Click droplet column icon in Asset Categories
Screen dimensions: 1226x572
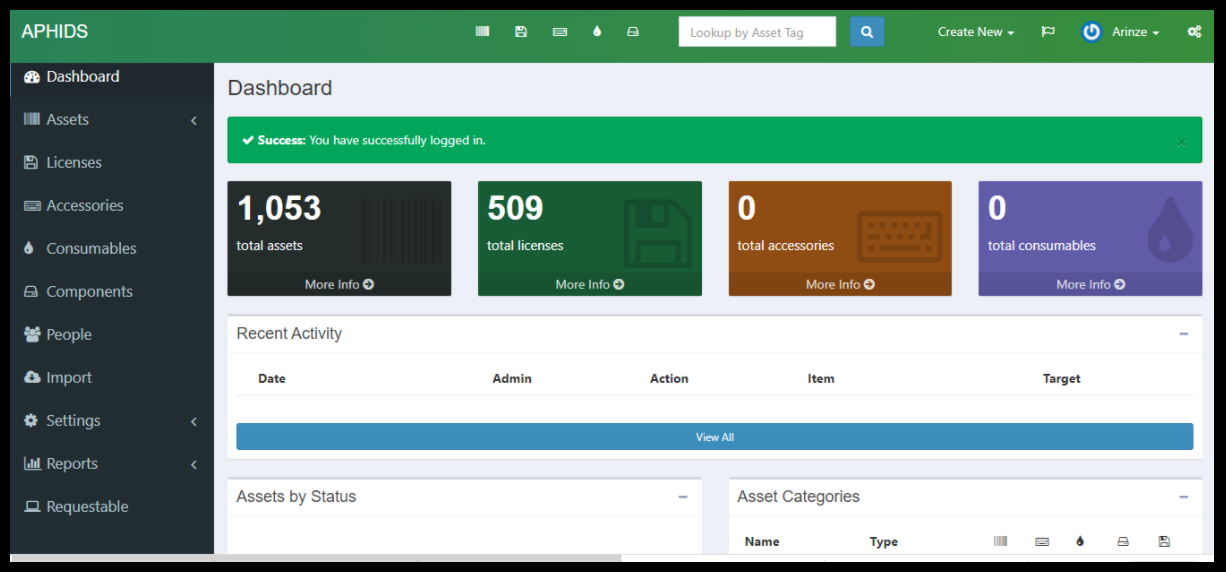[1080, 541]
